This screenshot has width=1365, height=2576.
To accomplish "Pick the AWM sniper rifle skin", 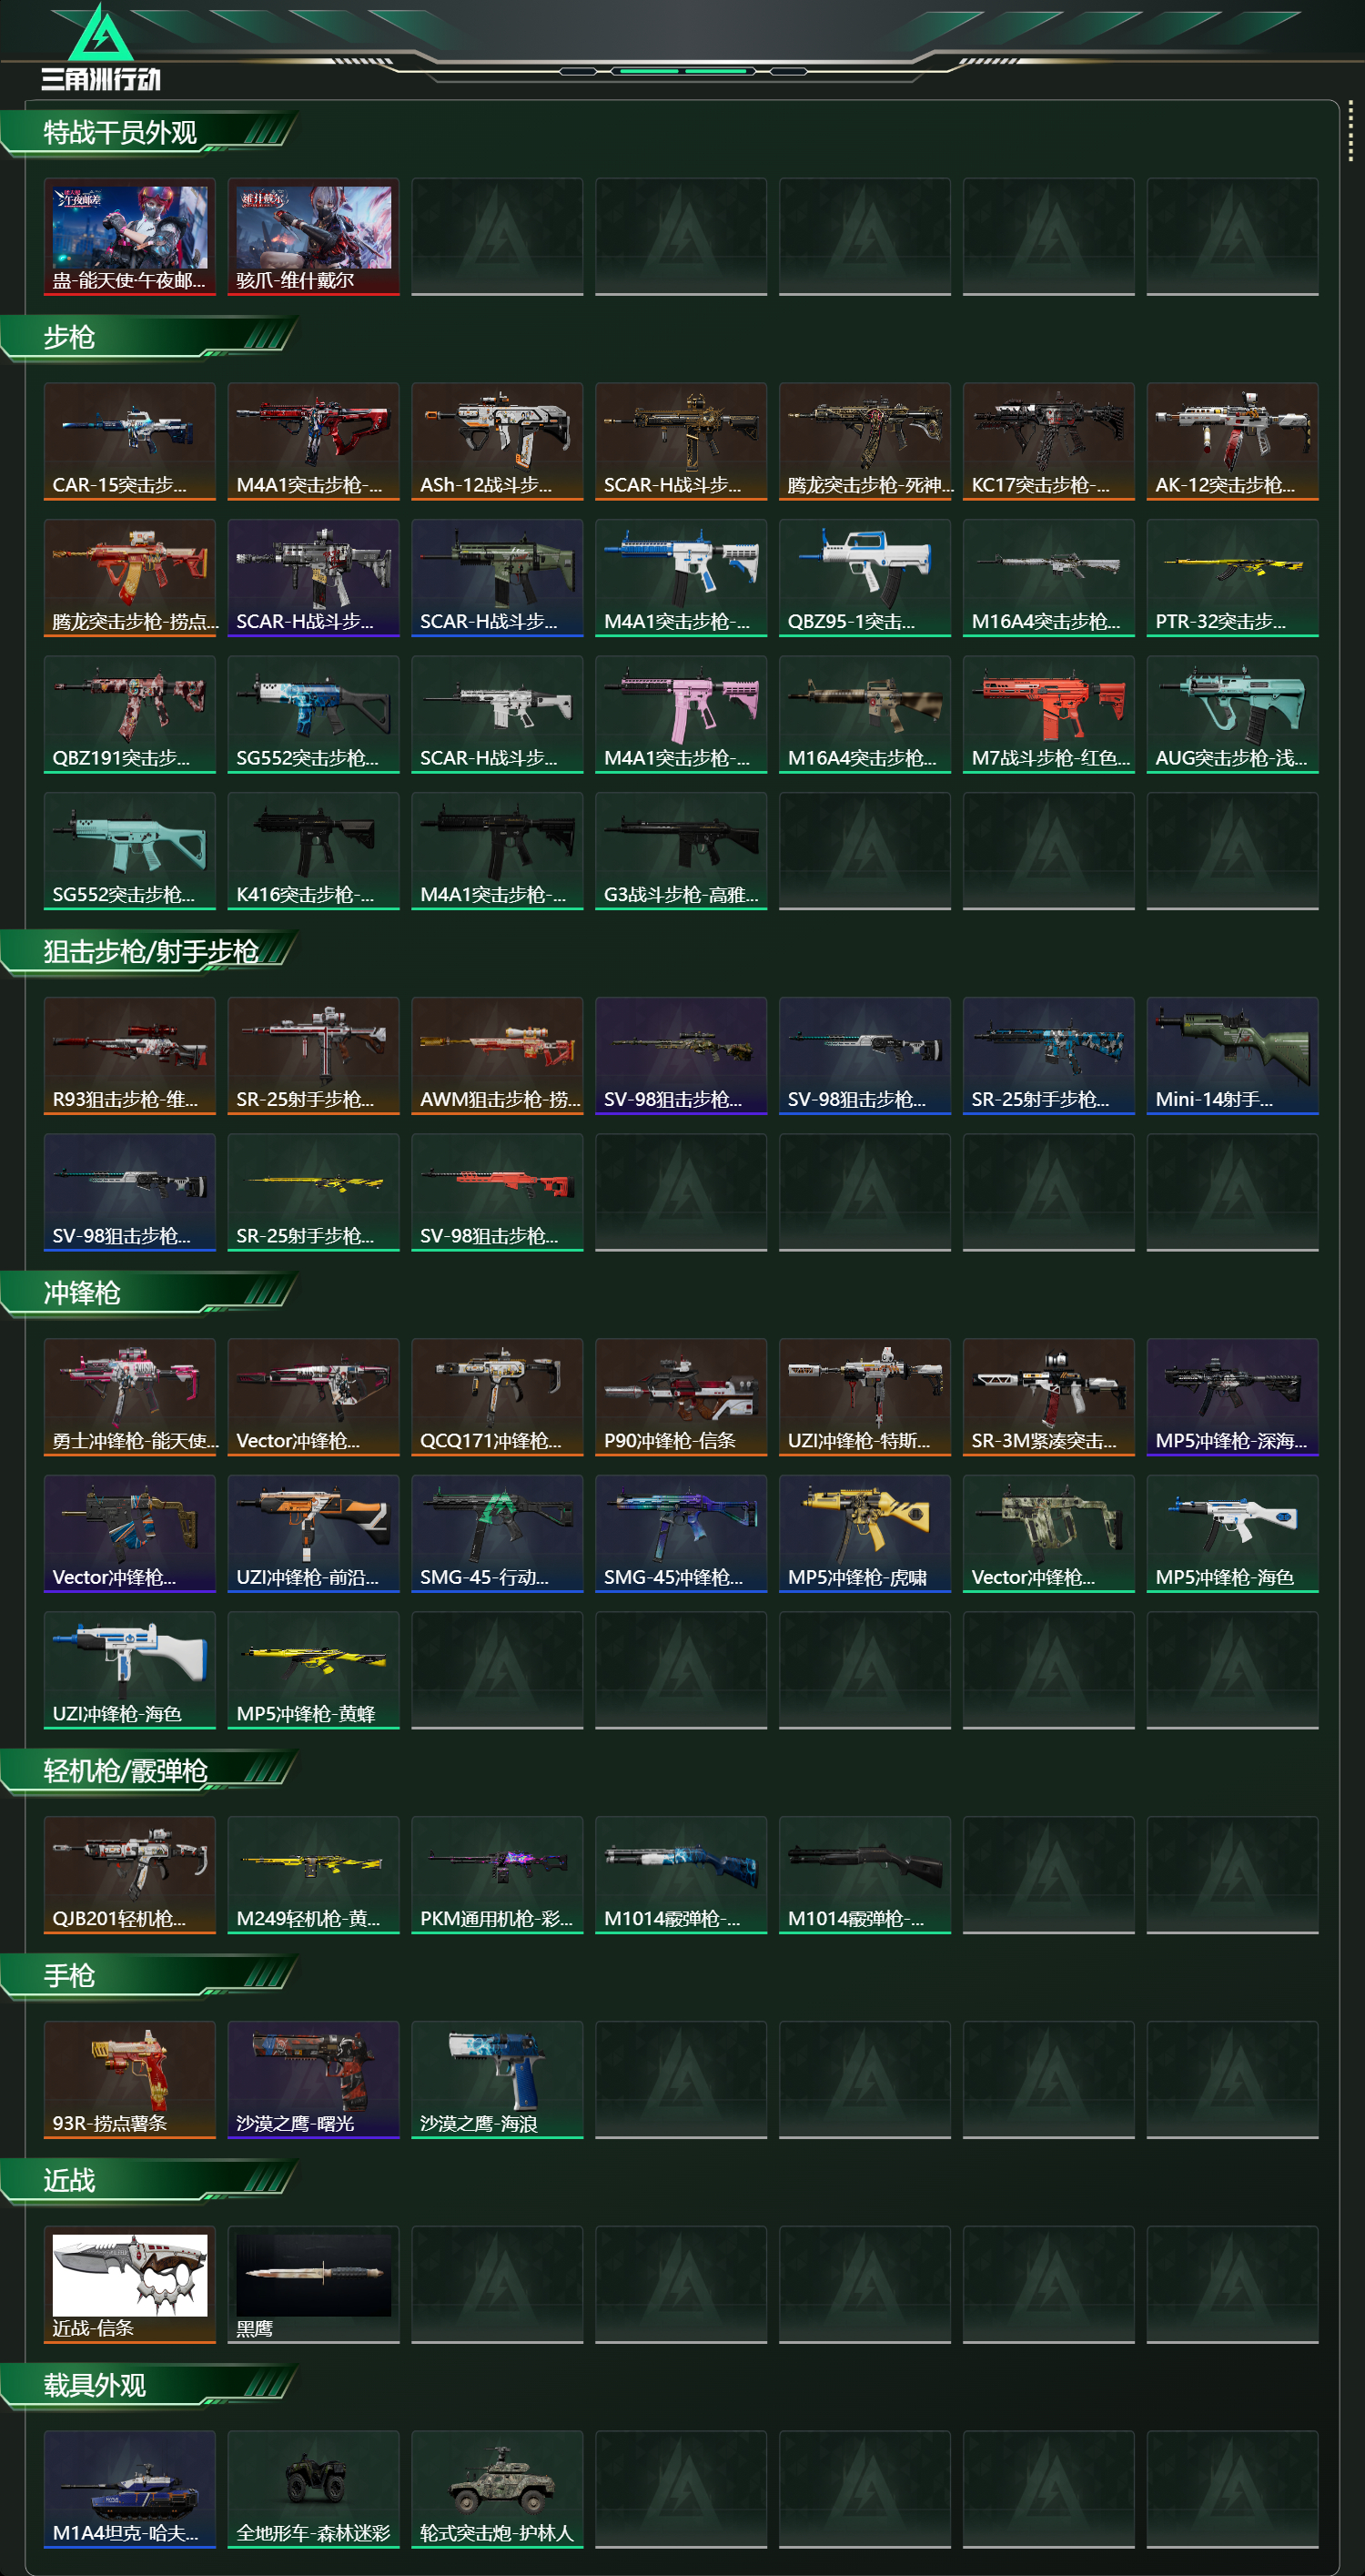I will (497, 1055).
